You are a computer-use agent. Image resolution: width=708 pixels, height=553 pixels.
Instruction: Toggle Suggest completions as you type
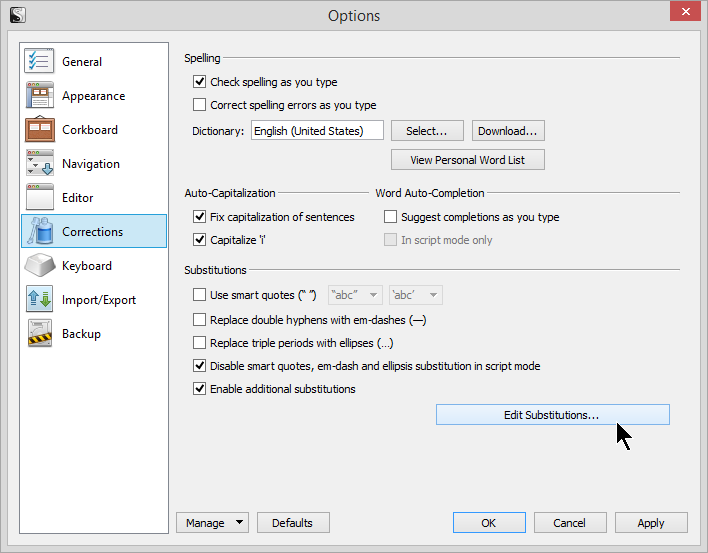[391, 217]
